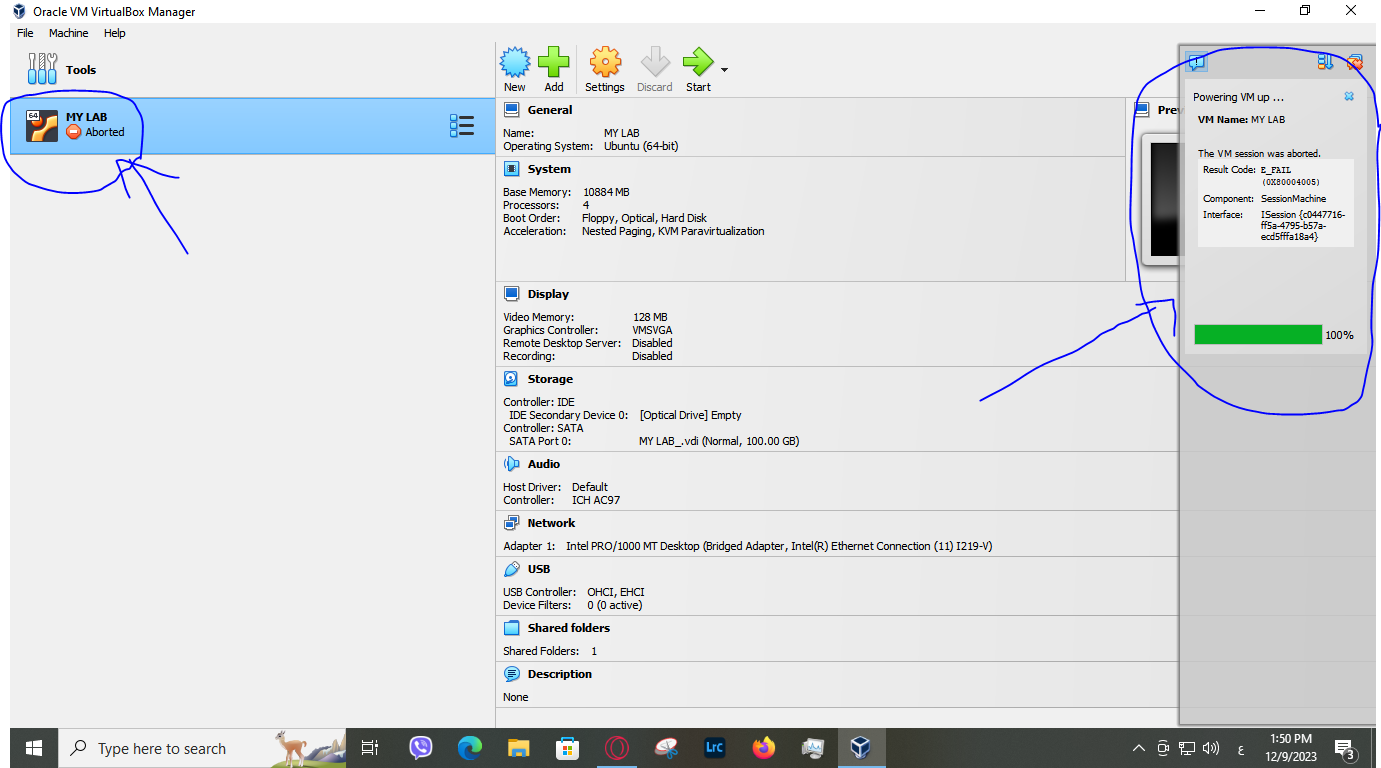This screenshot has height=768, width=1381.
Task: Click the Boot Order Floppy, Optical, Hard Disk
Action: 644,218
